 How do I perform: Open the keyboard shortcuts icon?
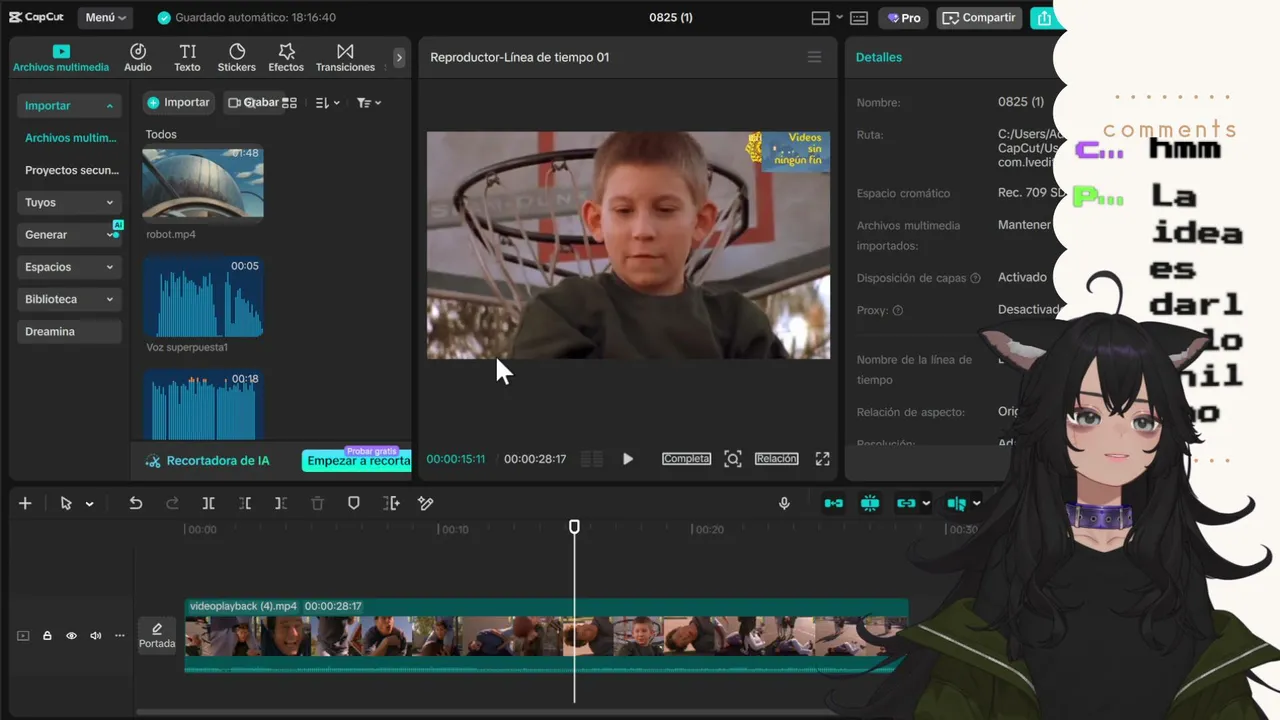pos(859,18)
